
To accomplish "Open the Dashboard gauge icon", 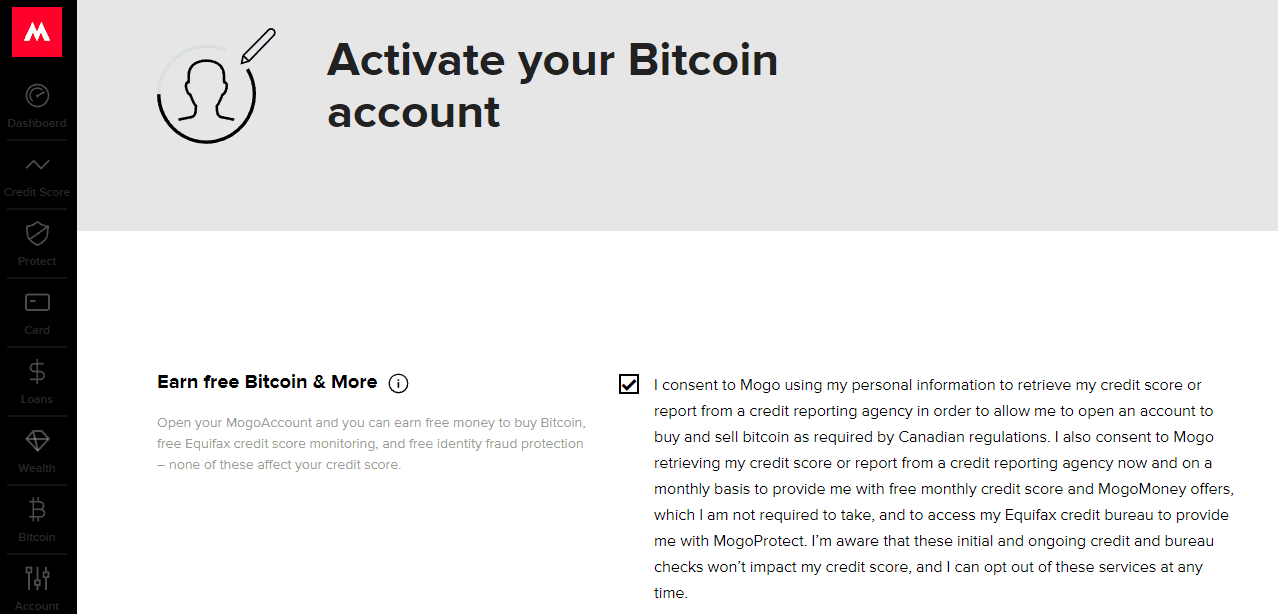I will pos(37,96).
